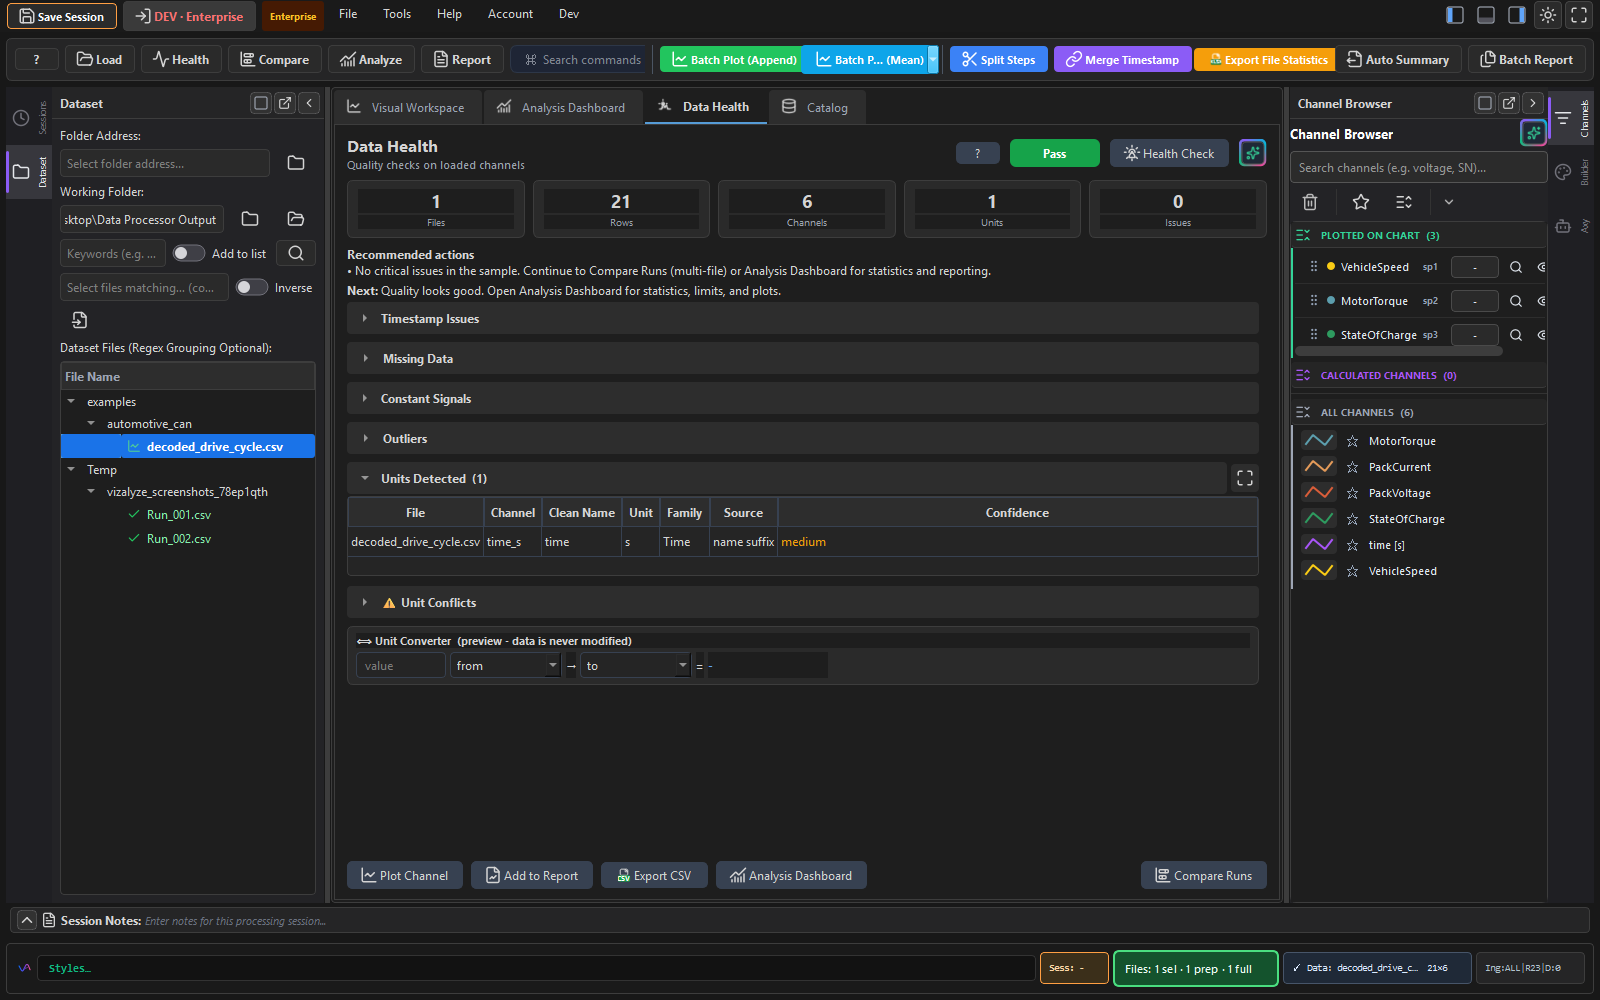
Task: Open the 'from' unit dropdown
Action: coord(506,666)
